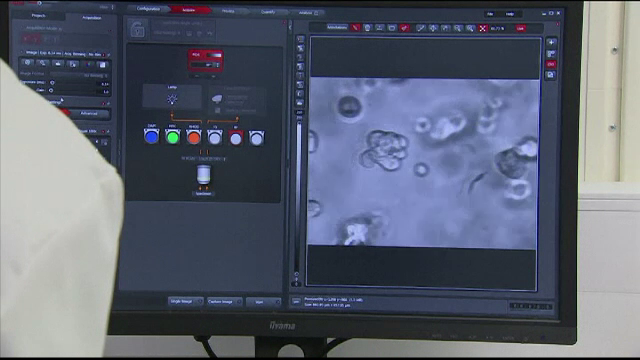Click the third camera settings toolbar icon
The height and width of the screenshot is (360, 640).
pyautogui.click(x=58, y=64)
